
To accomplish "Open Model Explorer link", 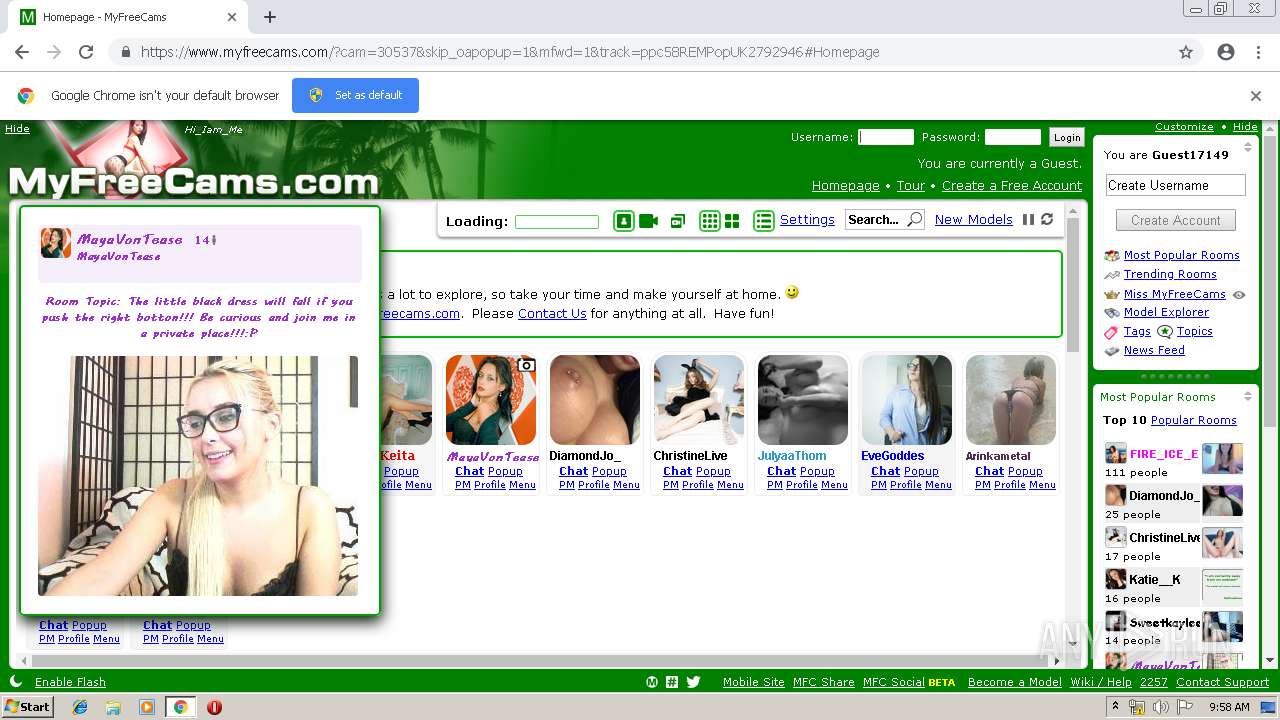I will 1166,312.
